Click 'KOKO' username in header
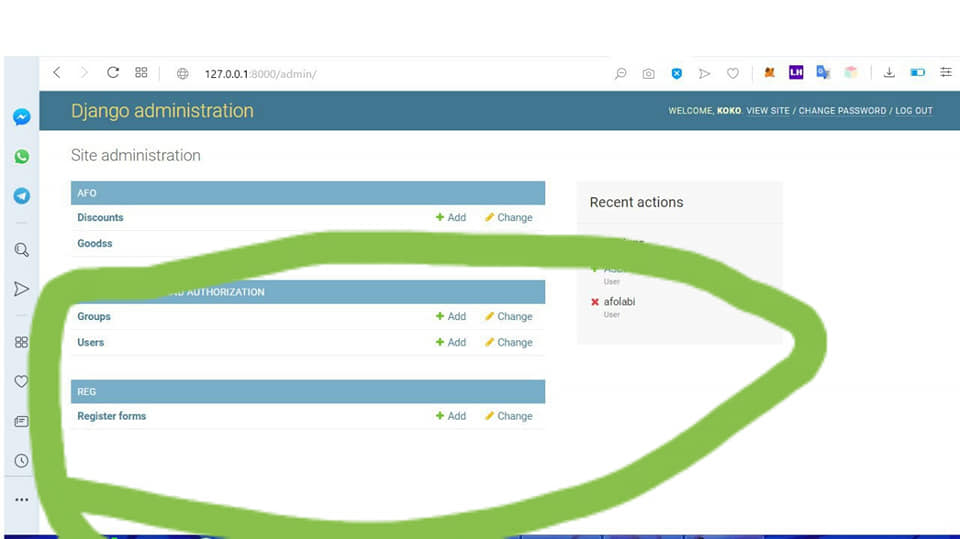The height and width of the screenshot is (539, 960). point(729,111)
